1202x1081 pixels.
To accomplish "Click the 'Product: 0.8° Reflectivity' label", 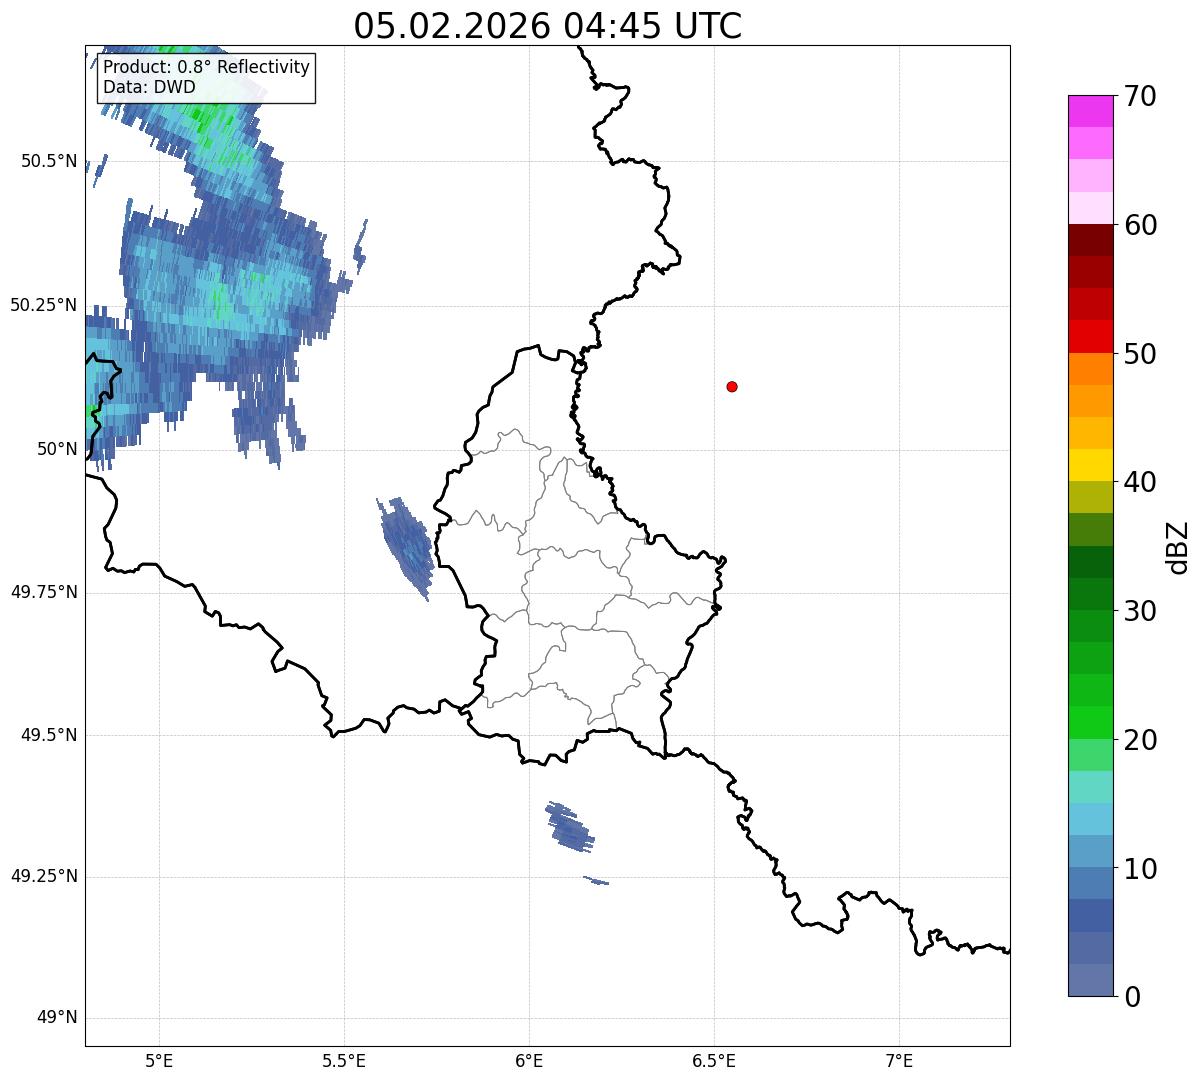I will tap(207, 67).
